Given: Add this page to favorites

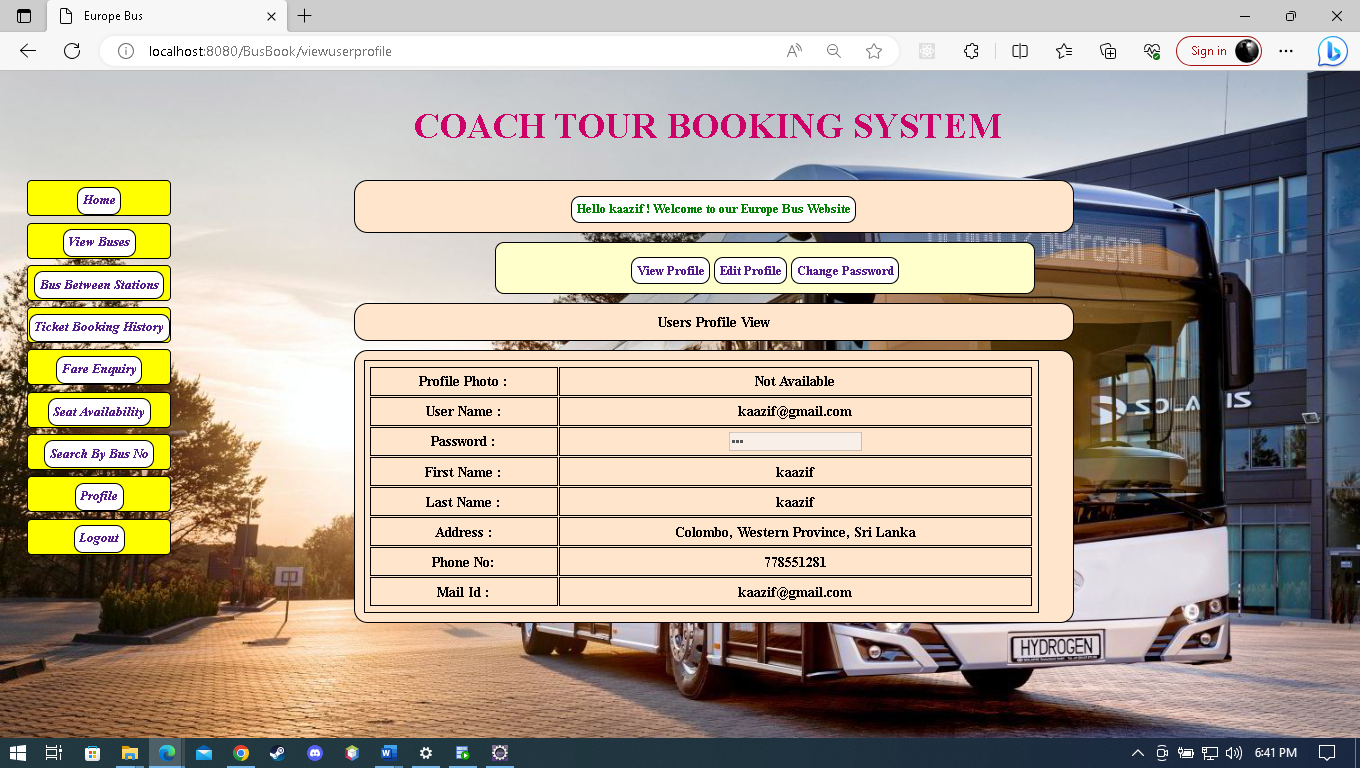Looking at the screenshot, I should (874, 50).
